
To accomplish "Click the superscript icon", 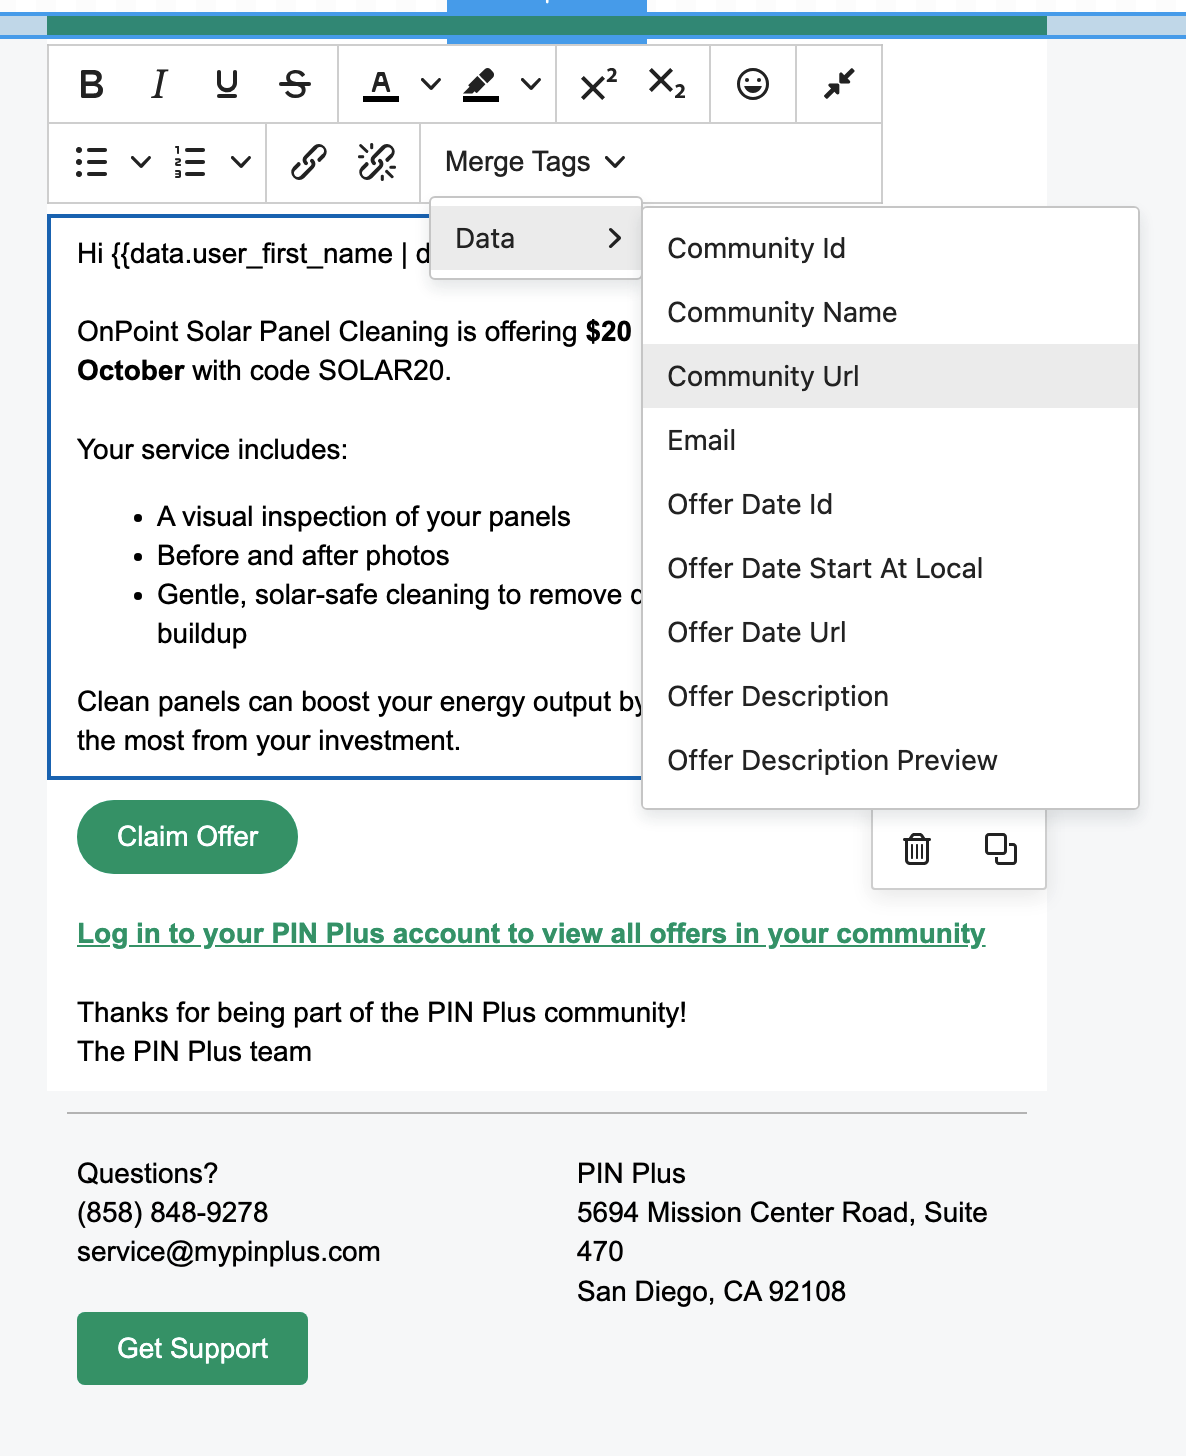I will click(x=598, y=84).
